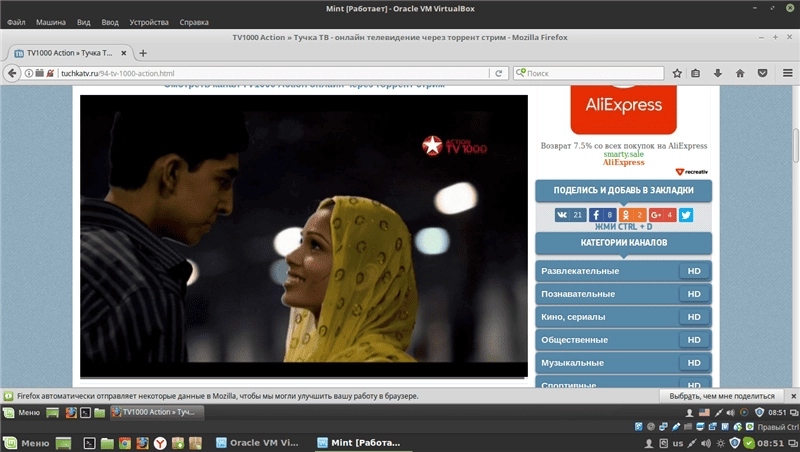Select HD badge next to Музыкальные
Viewport: 800px width, 452px height.
(694, 363)
